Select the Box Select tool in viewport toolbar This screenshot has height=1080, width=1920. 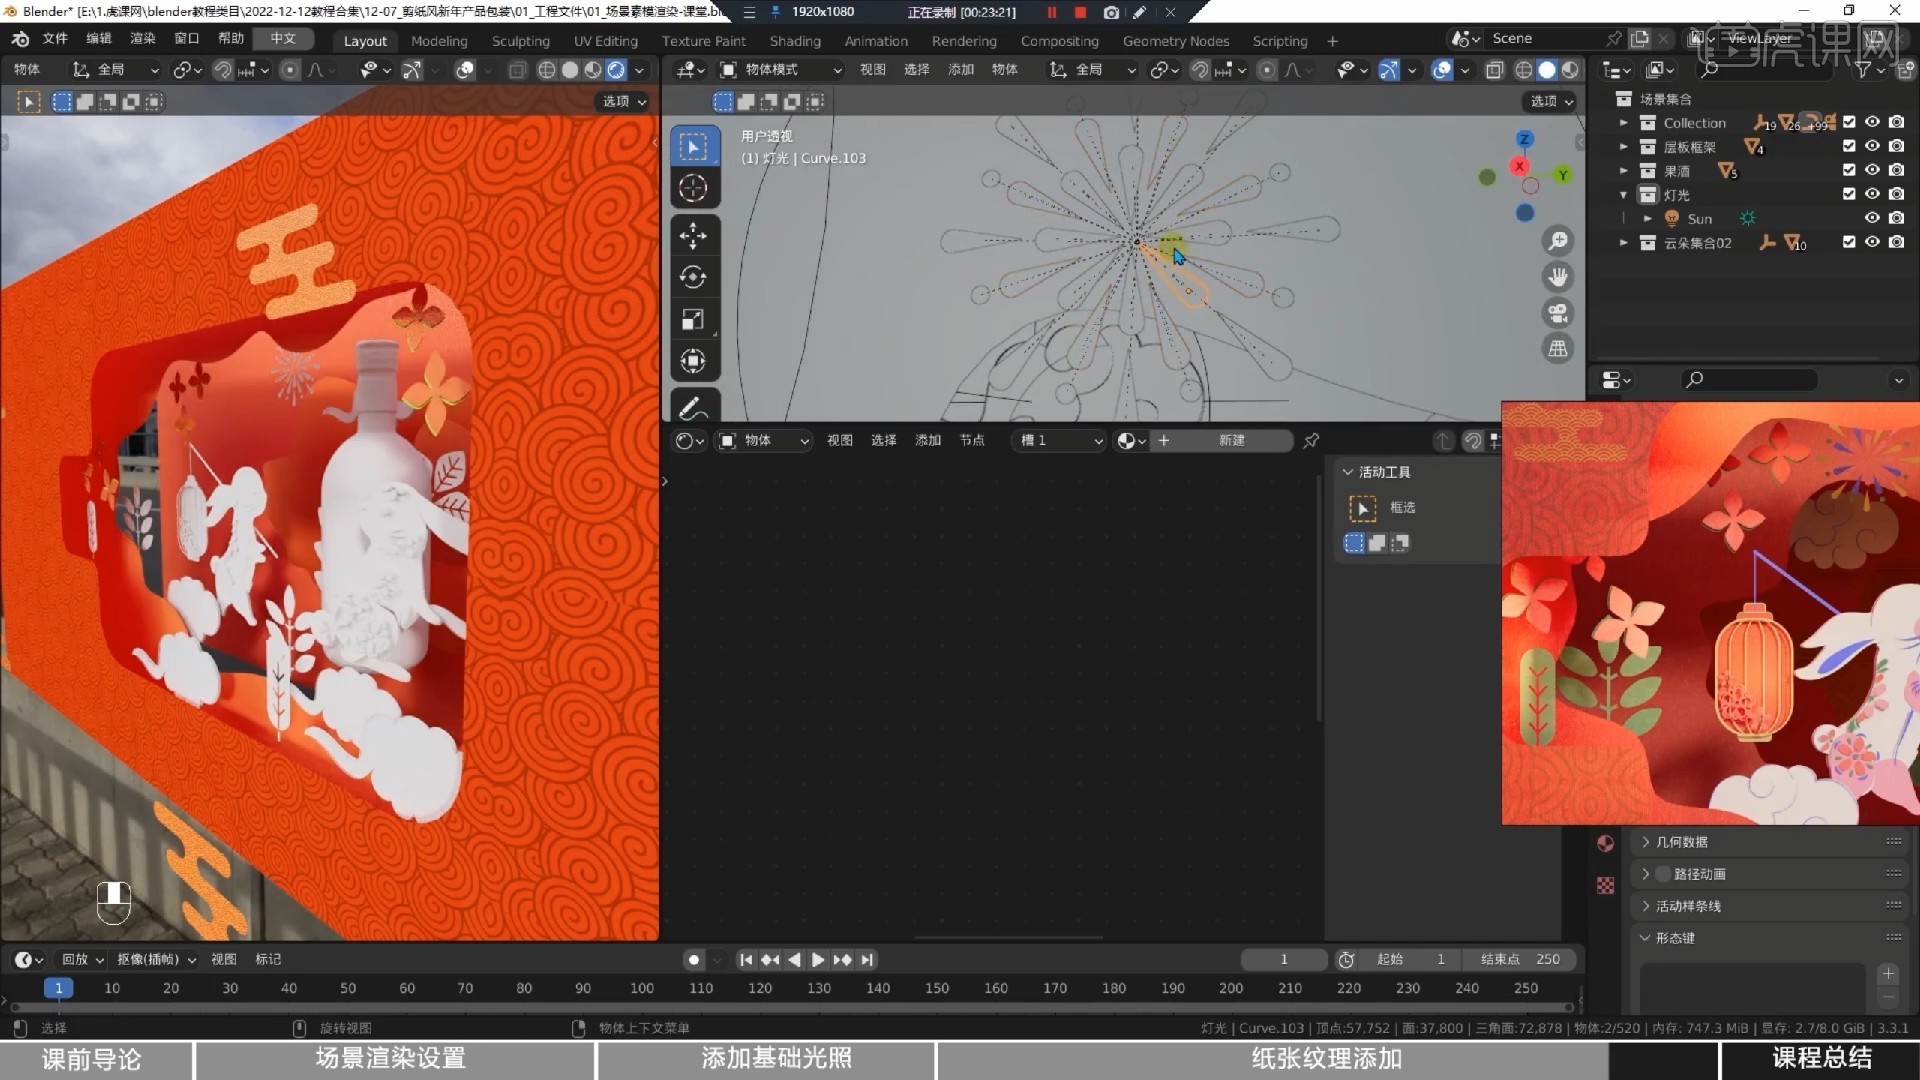click(693, 147)
